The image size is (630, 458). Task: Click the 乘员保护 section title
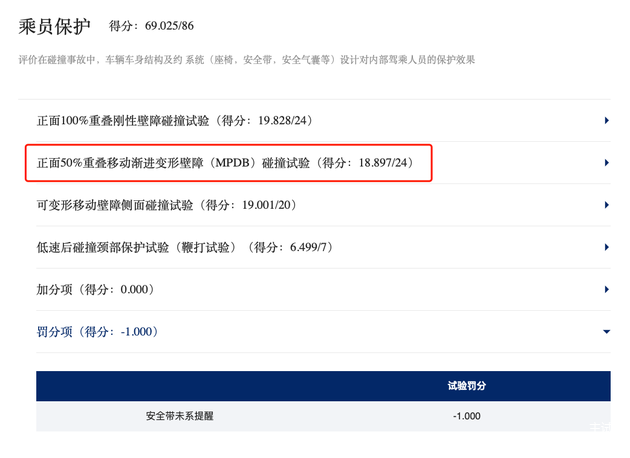56,27
